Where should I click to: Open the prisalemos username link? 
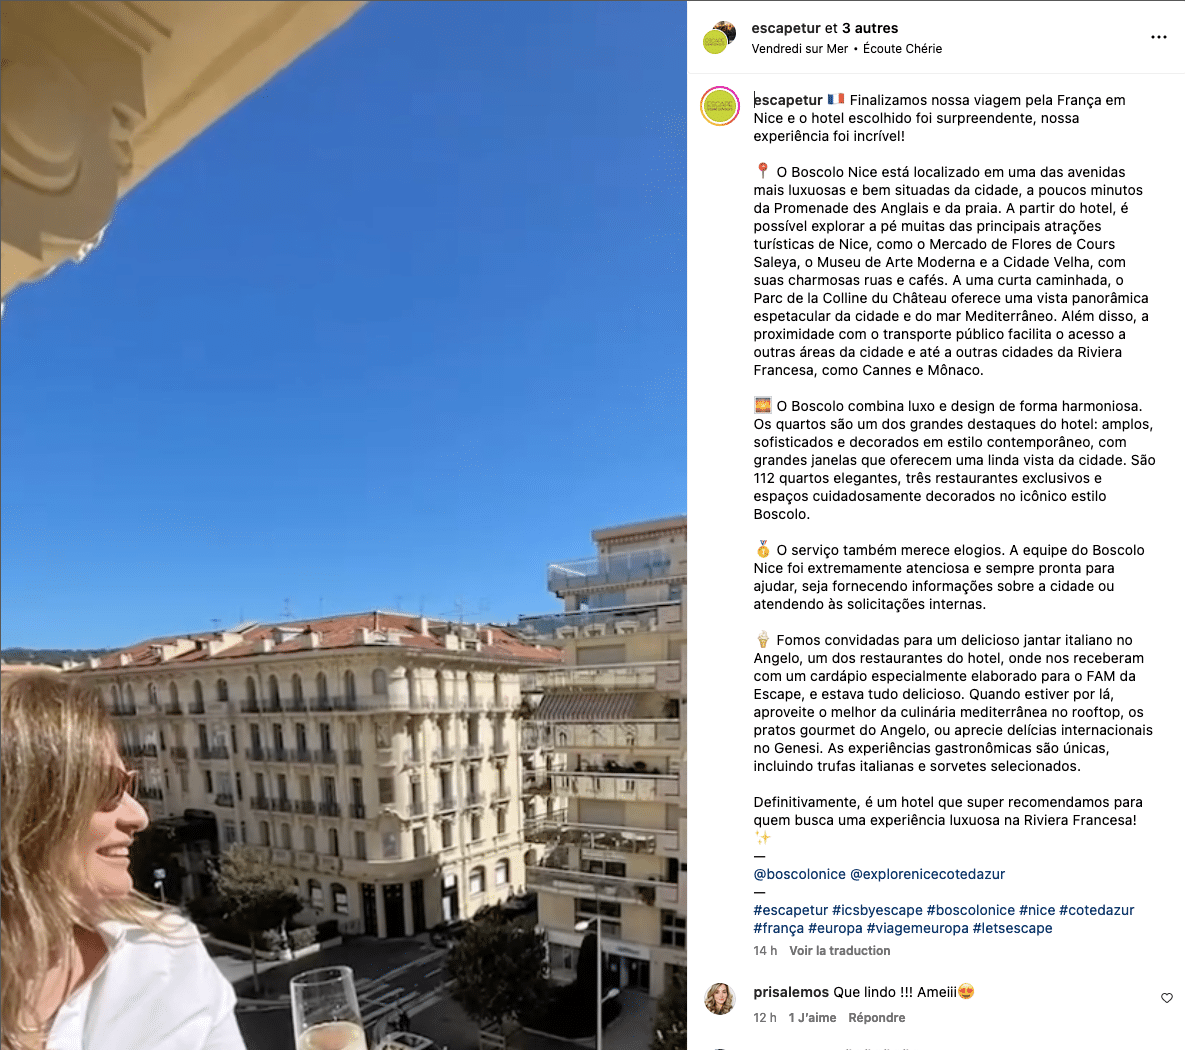(791, 992)
